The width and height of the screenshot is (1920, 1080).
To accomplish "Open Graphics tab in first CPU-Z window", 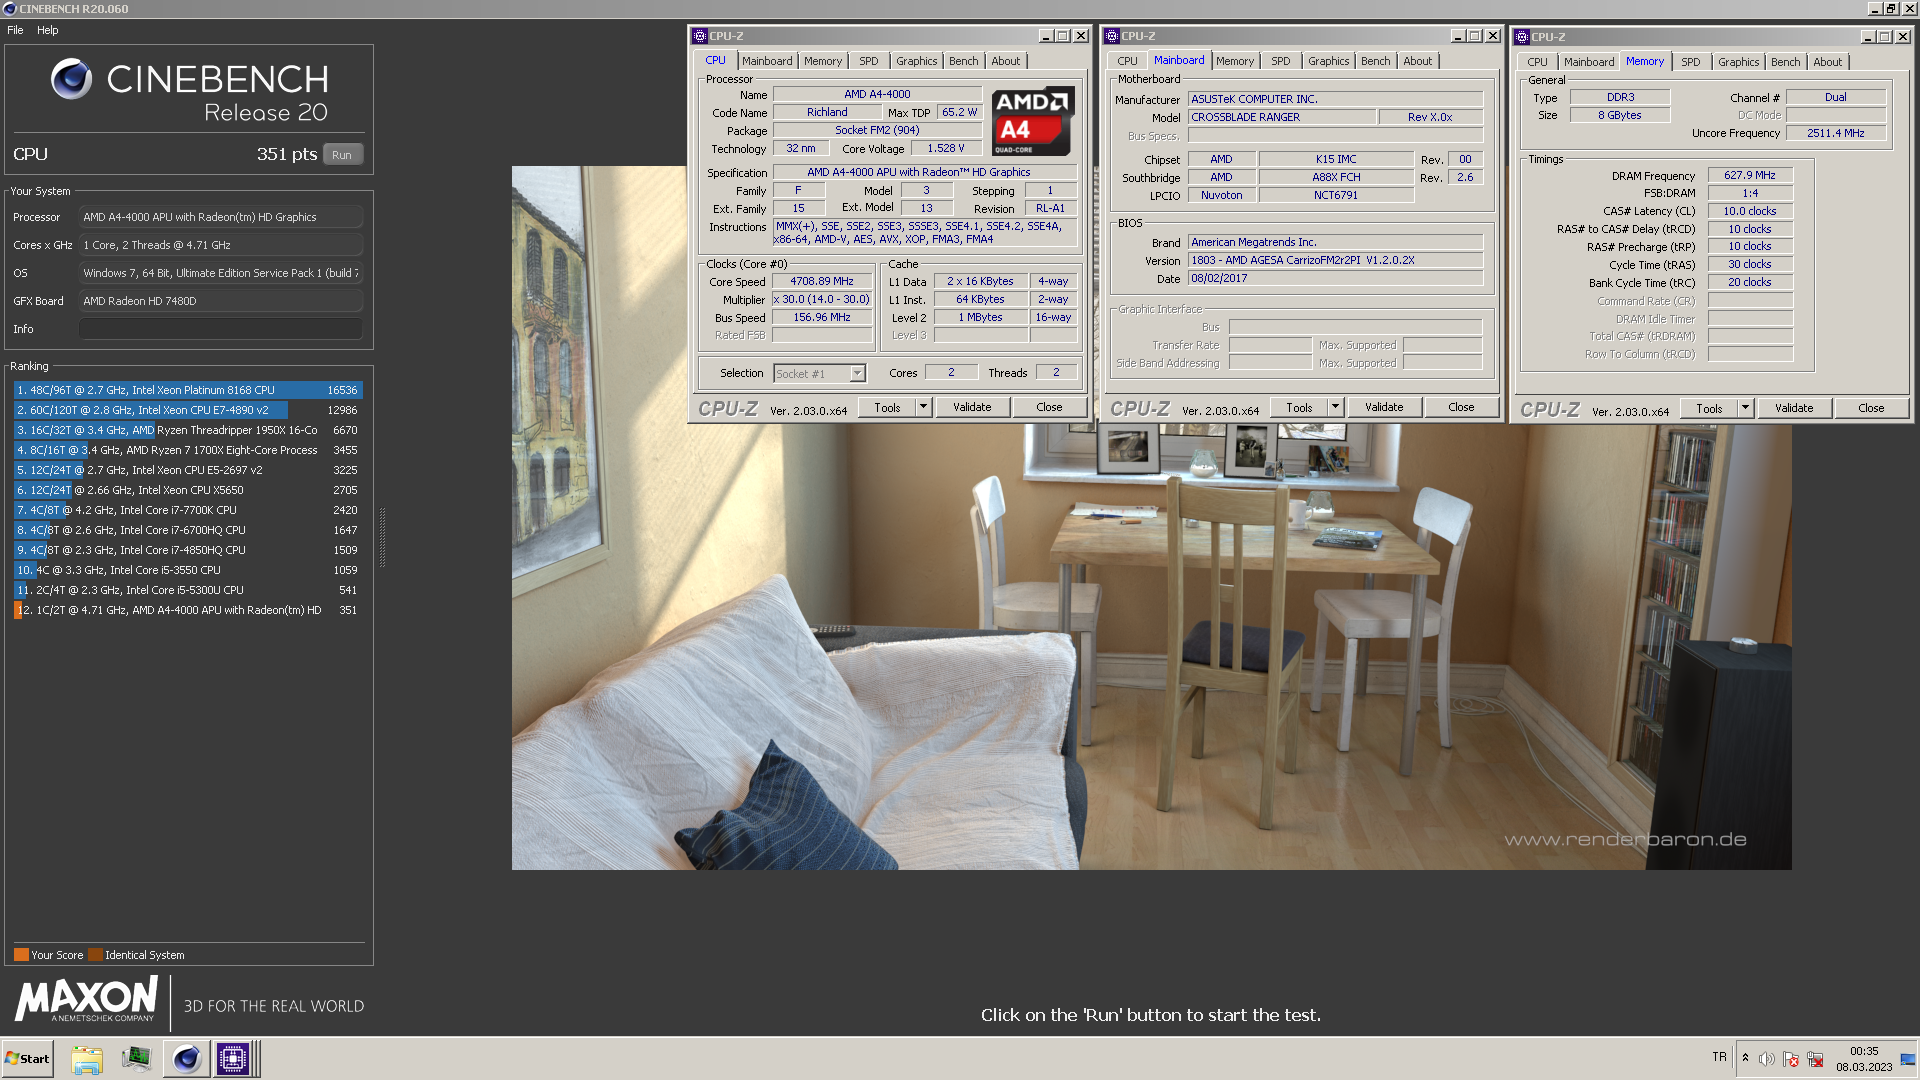I will [x=917, y=61].
